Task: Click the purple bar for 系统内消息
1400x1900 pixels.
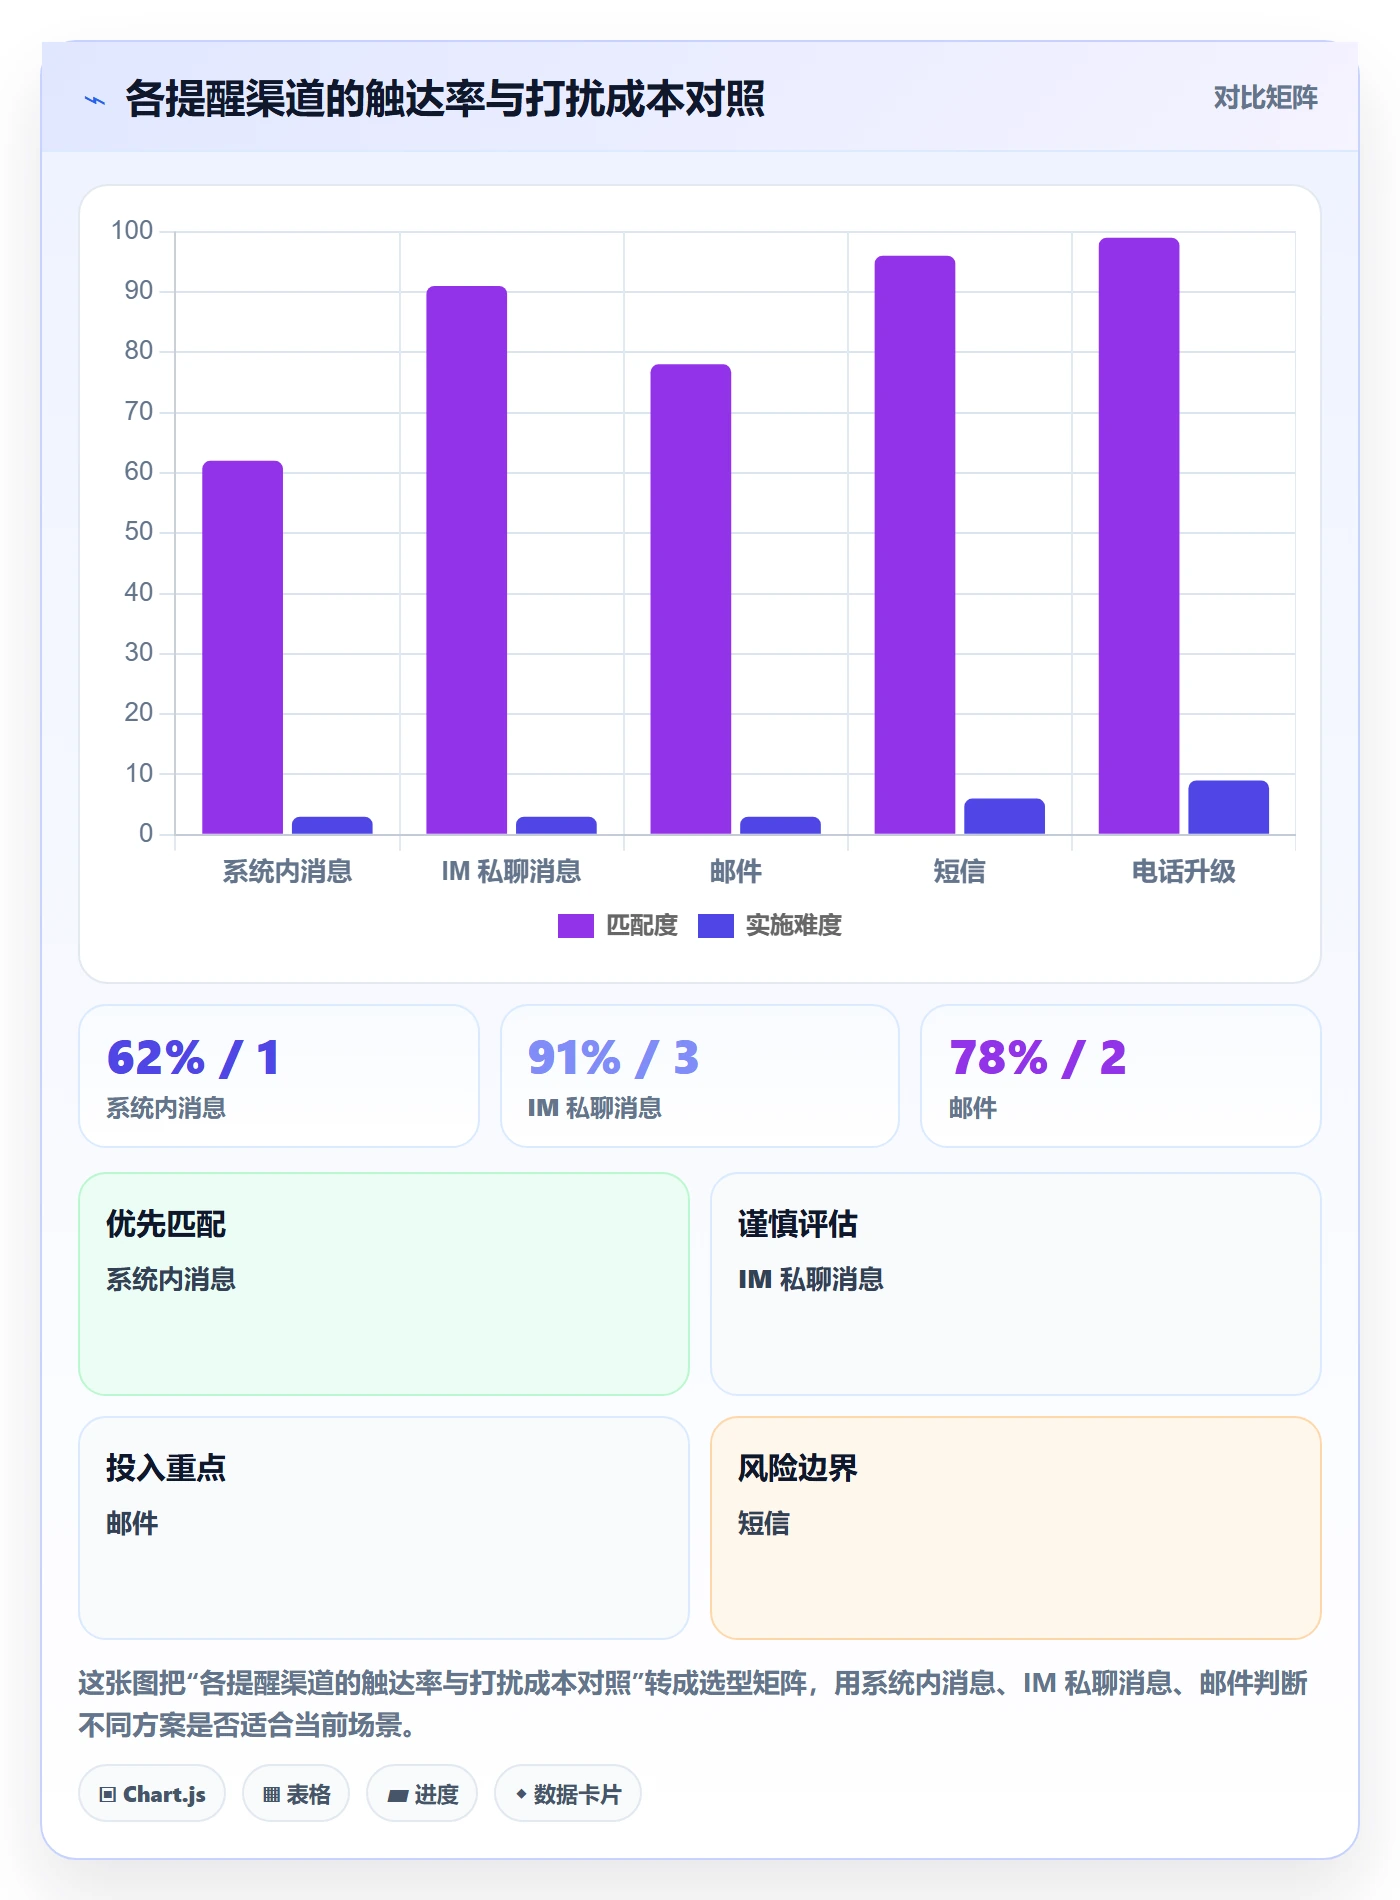Action: coord(243,647)
